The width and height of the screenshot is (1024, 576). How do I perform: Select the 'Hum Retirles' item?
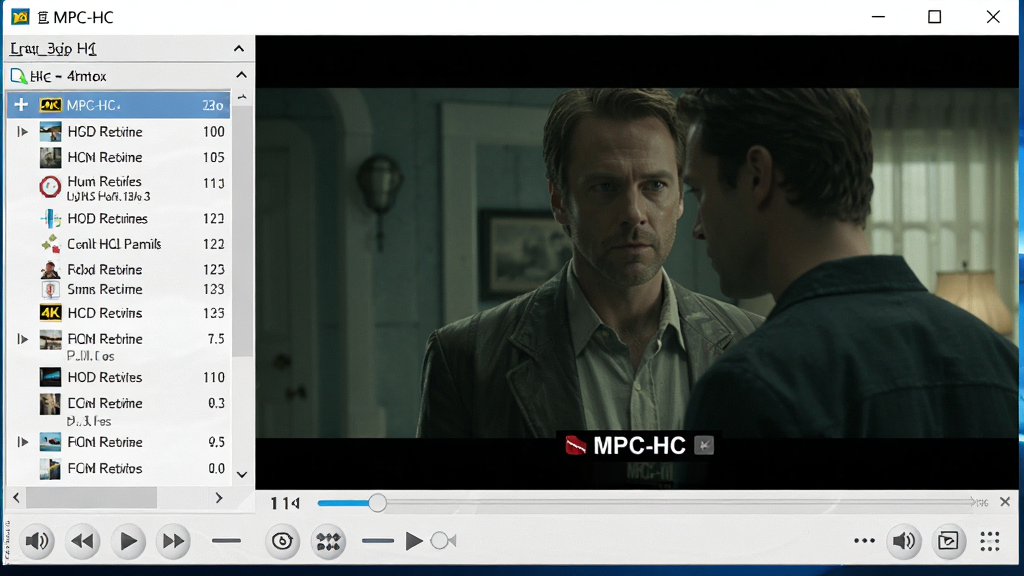118,187
